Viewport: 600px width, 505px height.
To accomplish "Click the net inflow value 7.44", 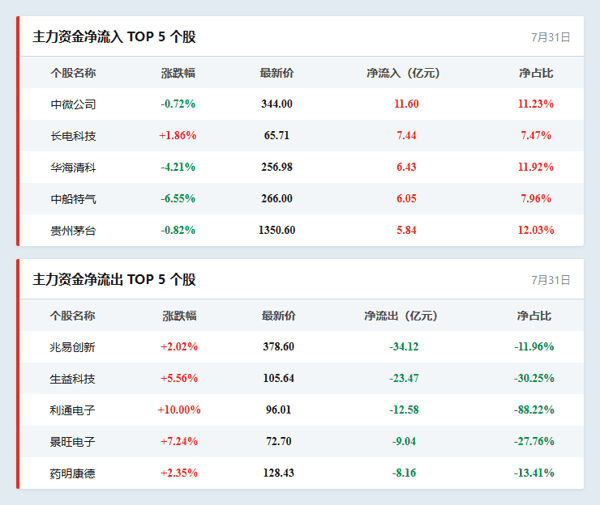I will pyautogui.click(x=406, y=135).
